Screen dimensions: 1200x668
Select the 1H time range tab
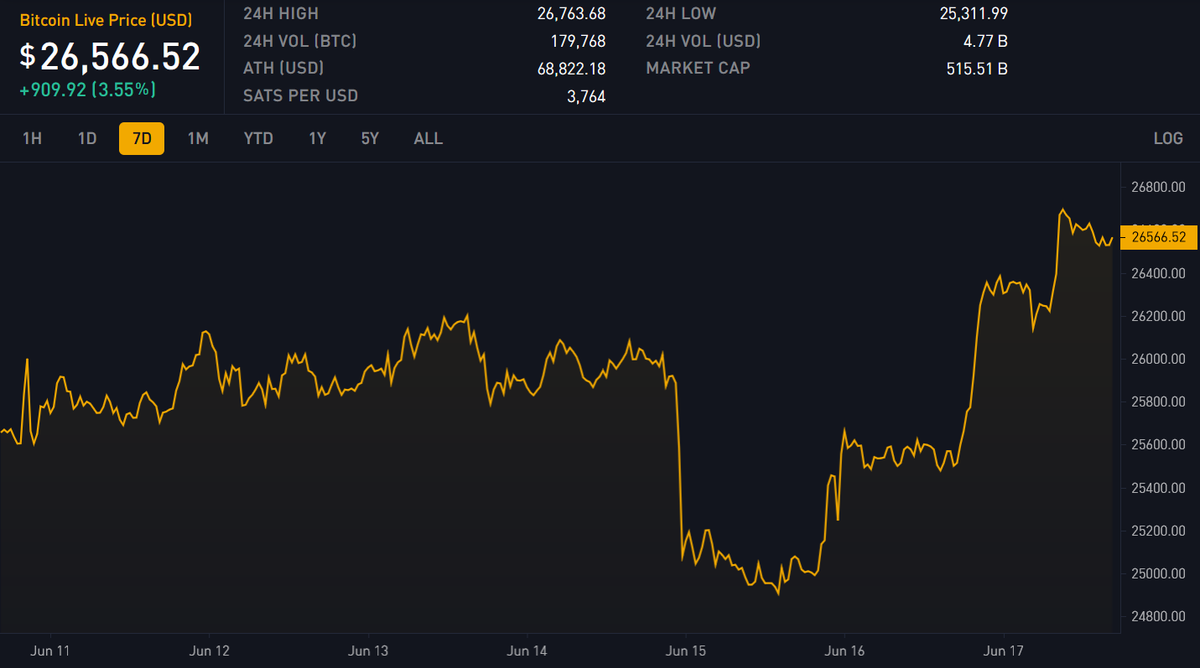(32, 139)
